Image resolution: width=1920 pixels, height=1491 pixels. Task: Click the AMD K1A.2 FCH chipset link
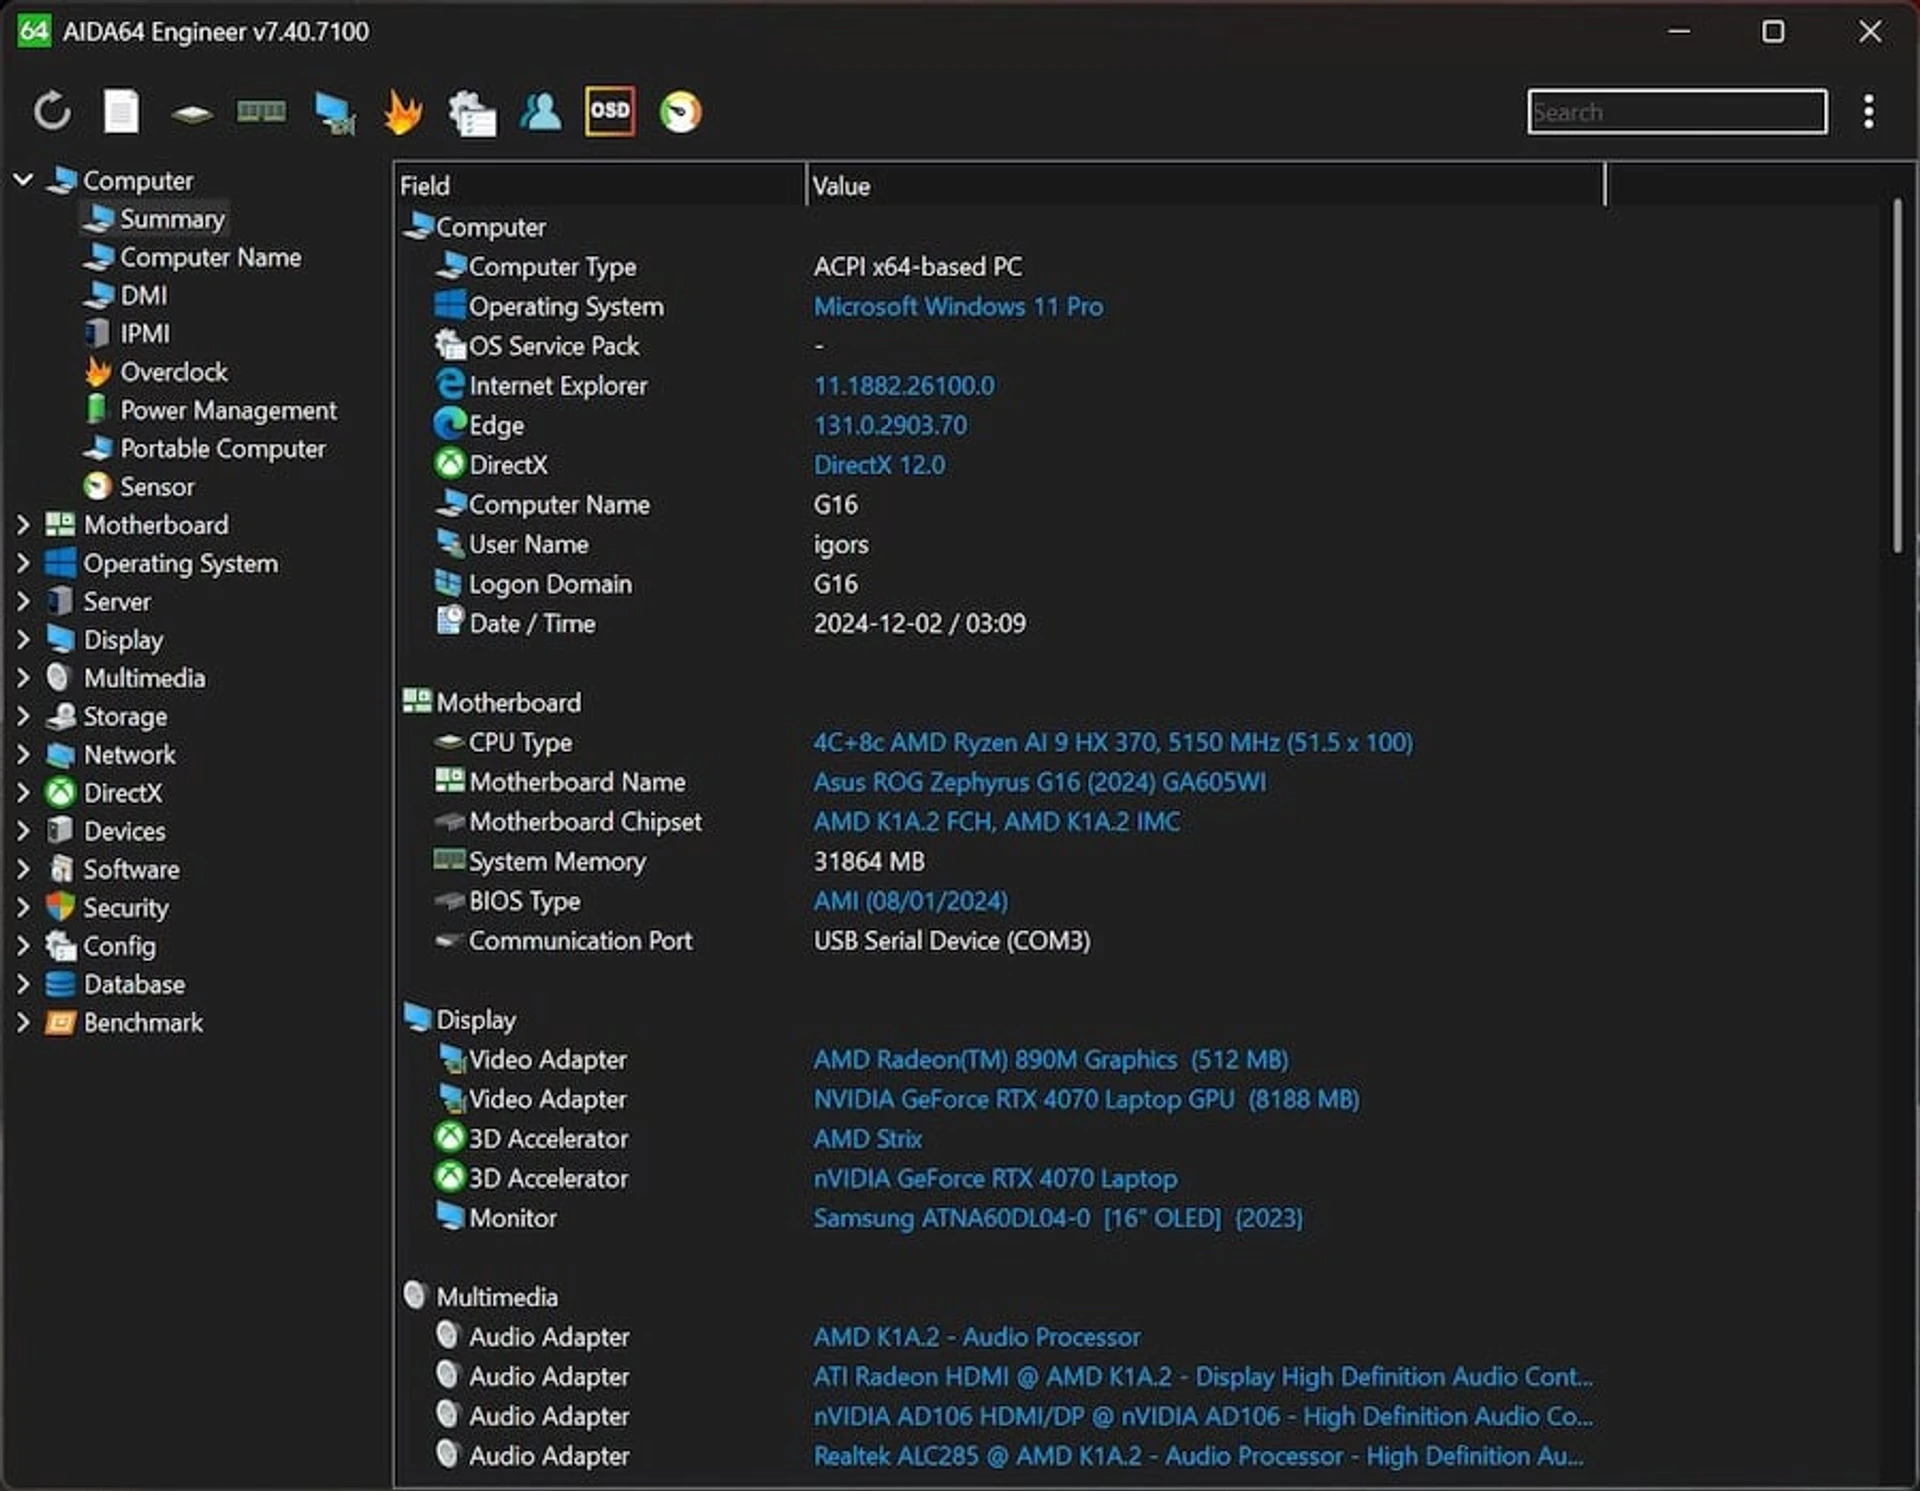996,821
